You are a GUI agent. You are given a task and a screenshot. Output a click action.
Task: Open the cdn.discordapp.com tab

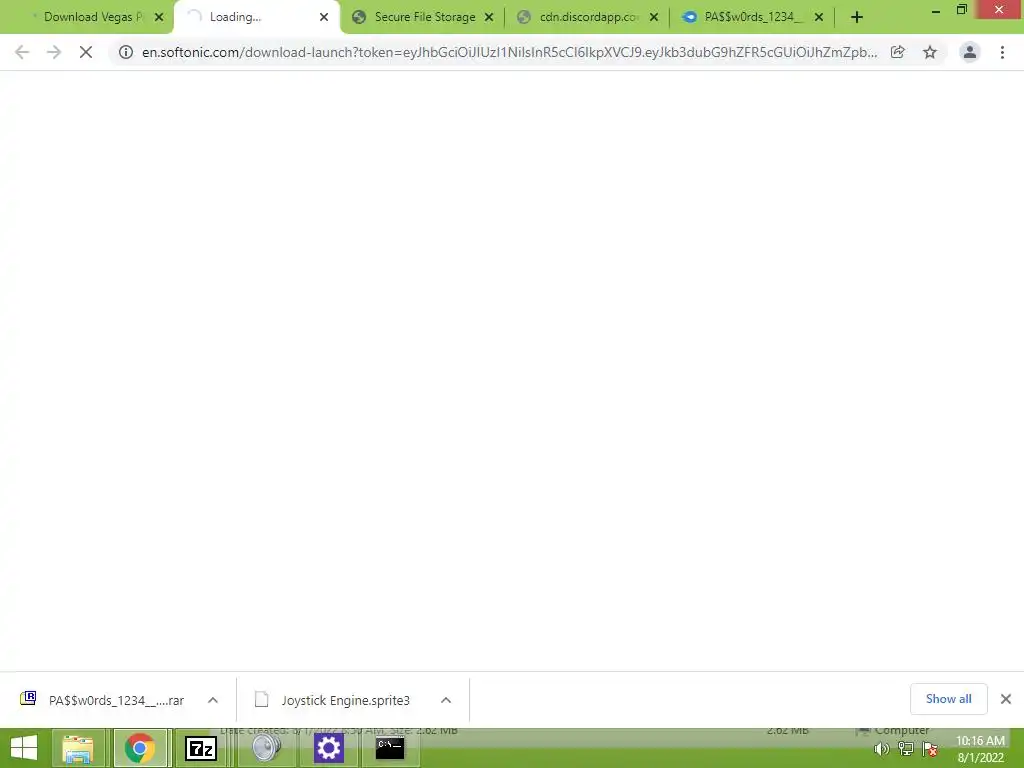pos(586,17)
